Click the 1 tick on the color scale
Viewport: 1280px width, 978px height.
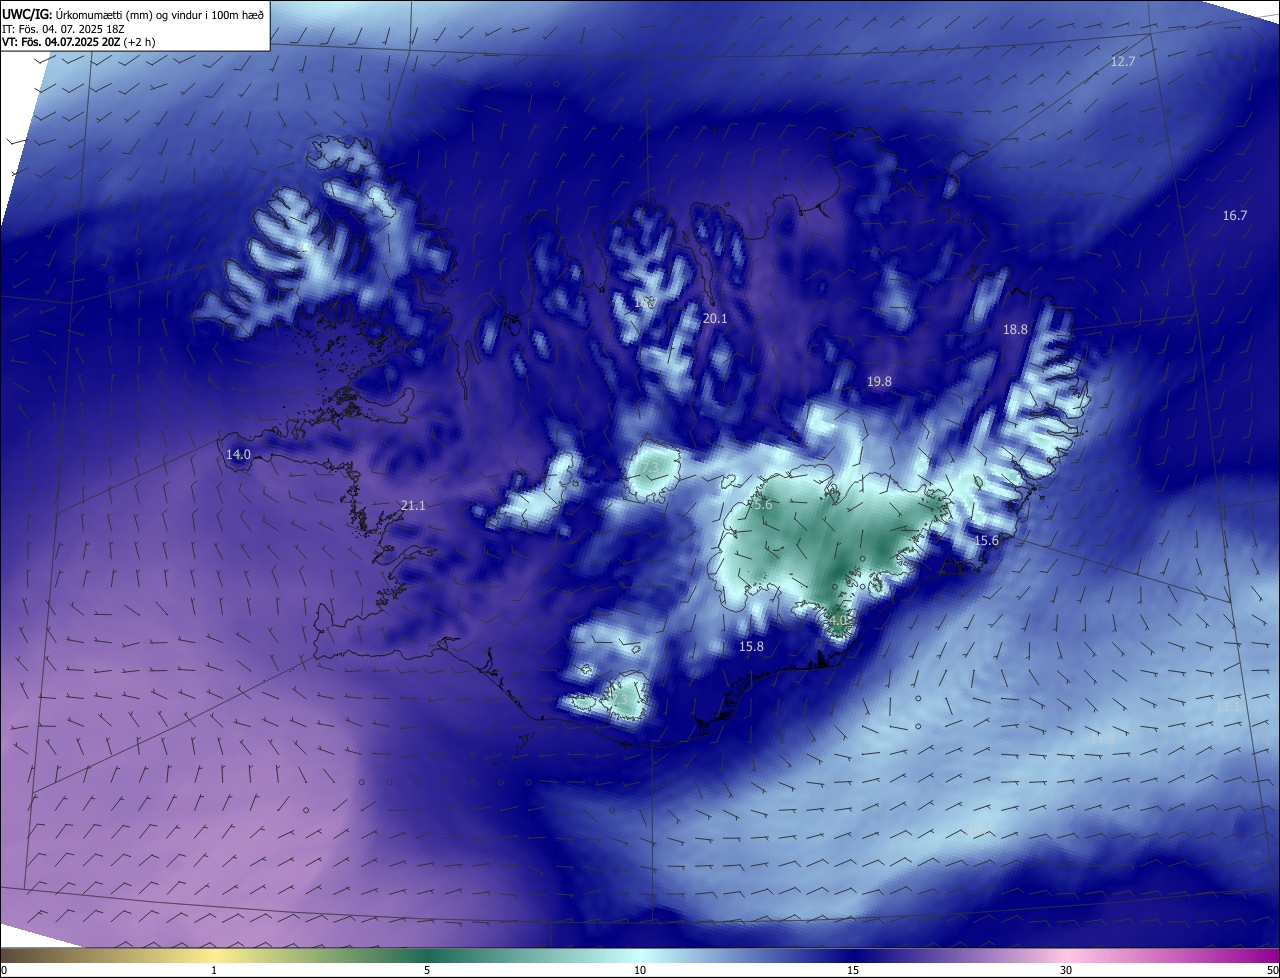click(214, 970)
